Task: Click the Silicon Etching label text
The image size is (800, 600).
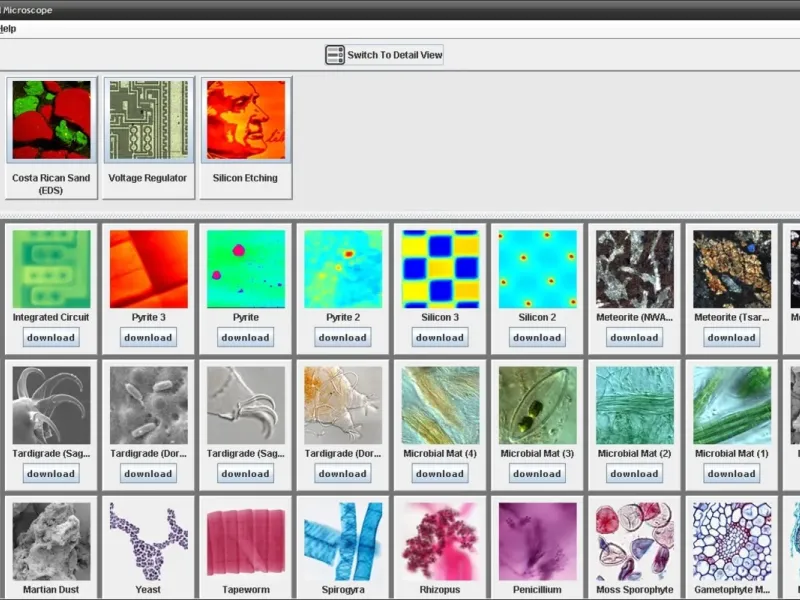Action: pos(245,178)
